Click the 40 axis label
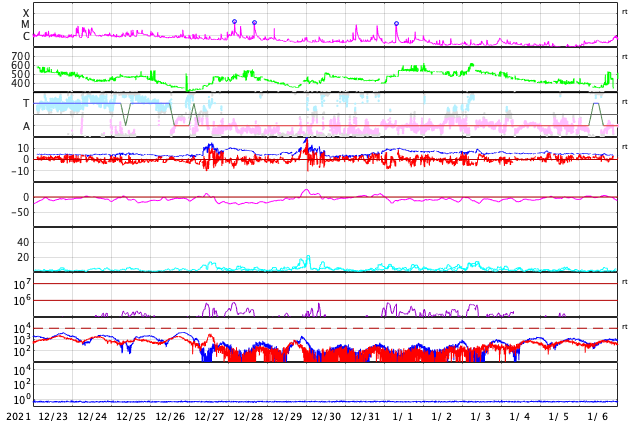Viewport: 634px width, 424px height. pyautogui.click(x=23, y=243)
